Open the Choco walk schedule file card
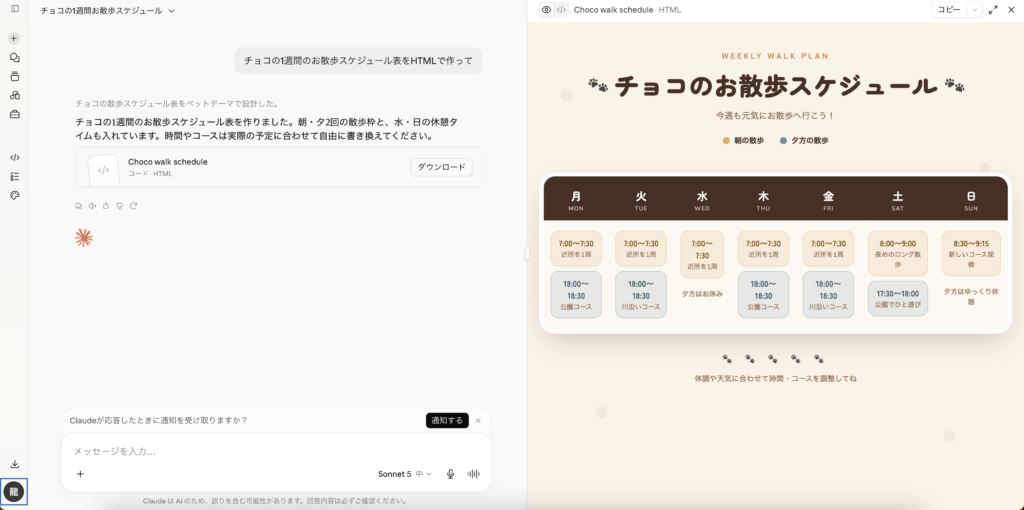 pos(278,168)
